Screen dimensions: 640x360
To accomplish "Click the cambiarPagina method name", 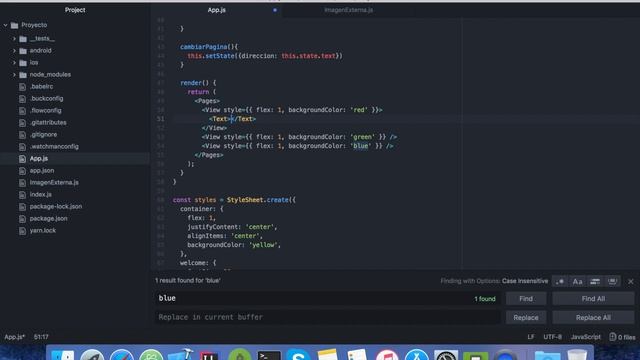I will pyautogui.click(x=203, y=47).
